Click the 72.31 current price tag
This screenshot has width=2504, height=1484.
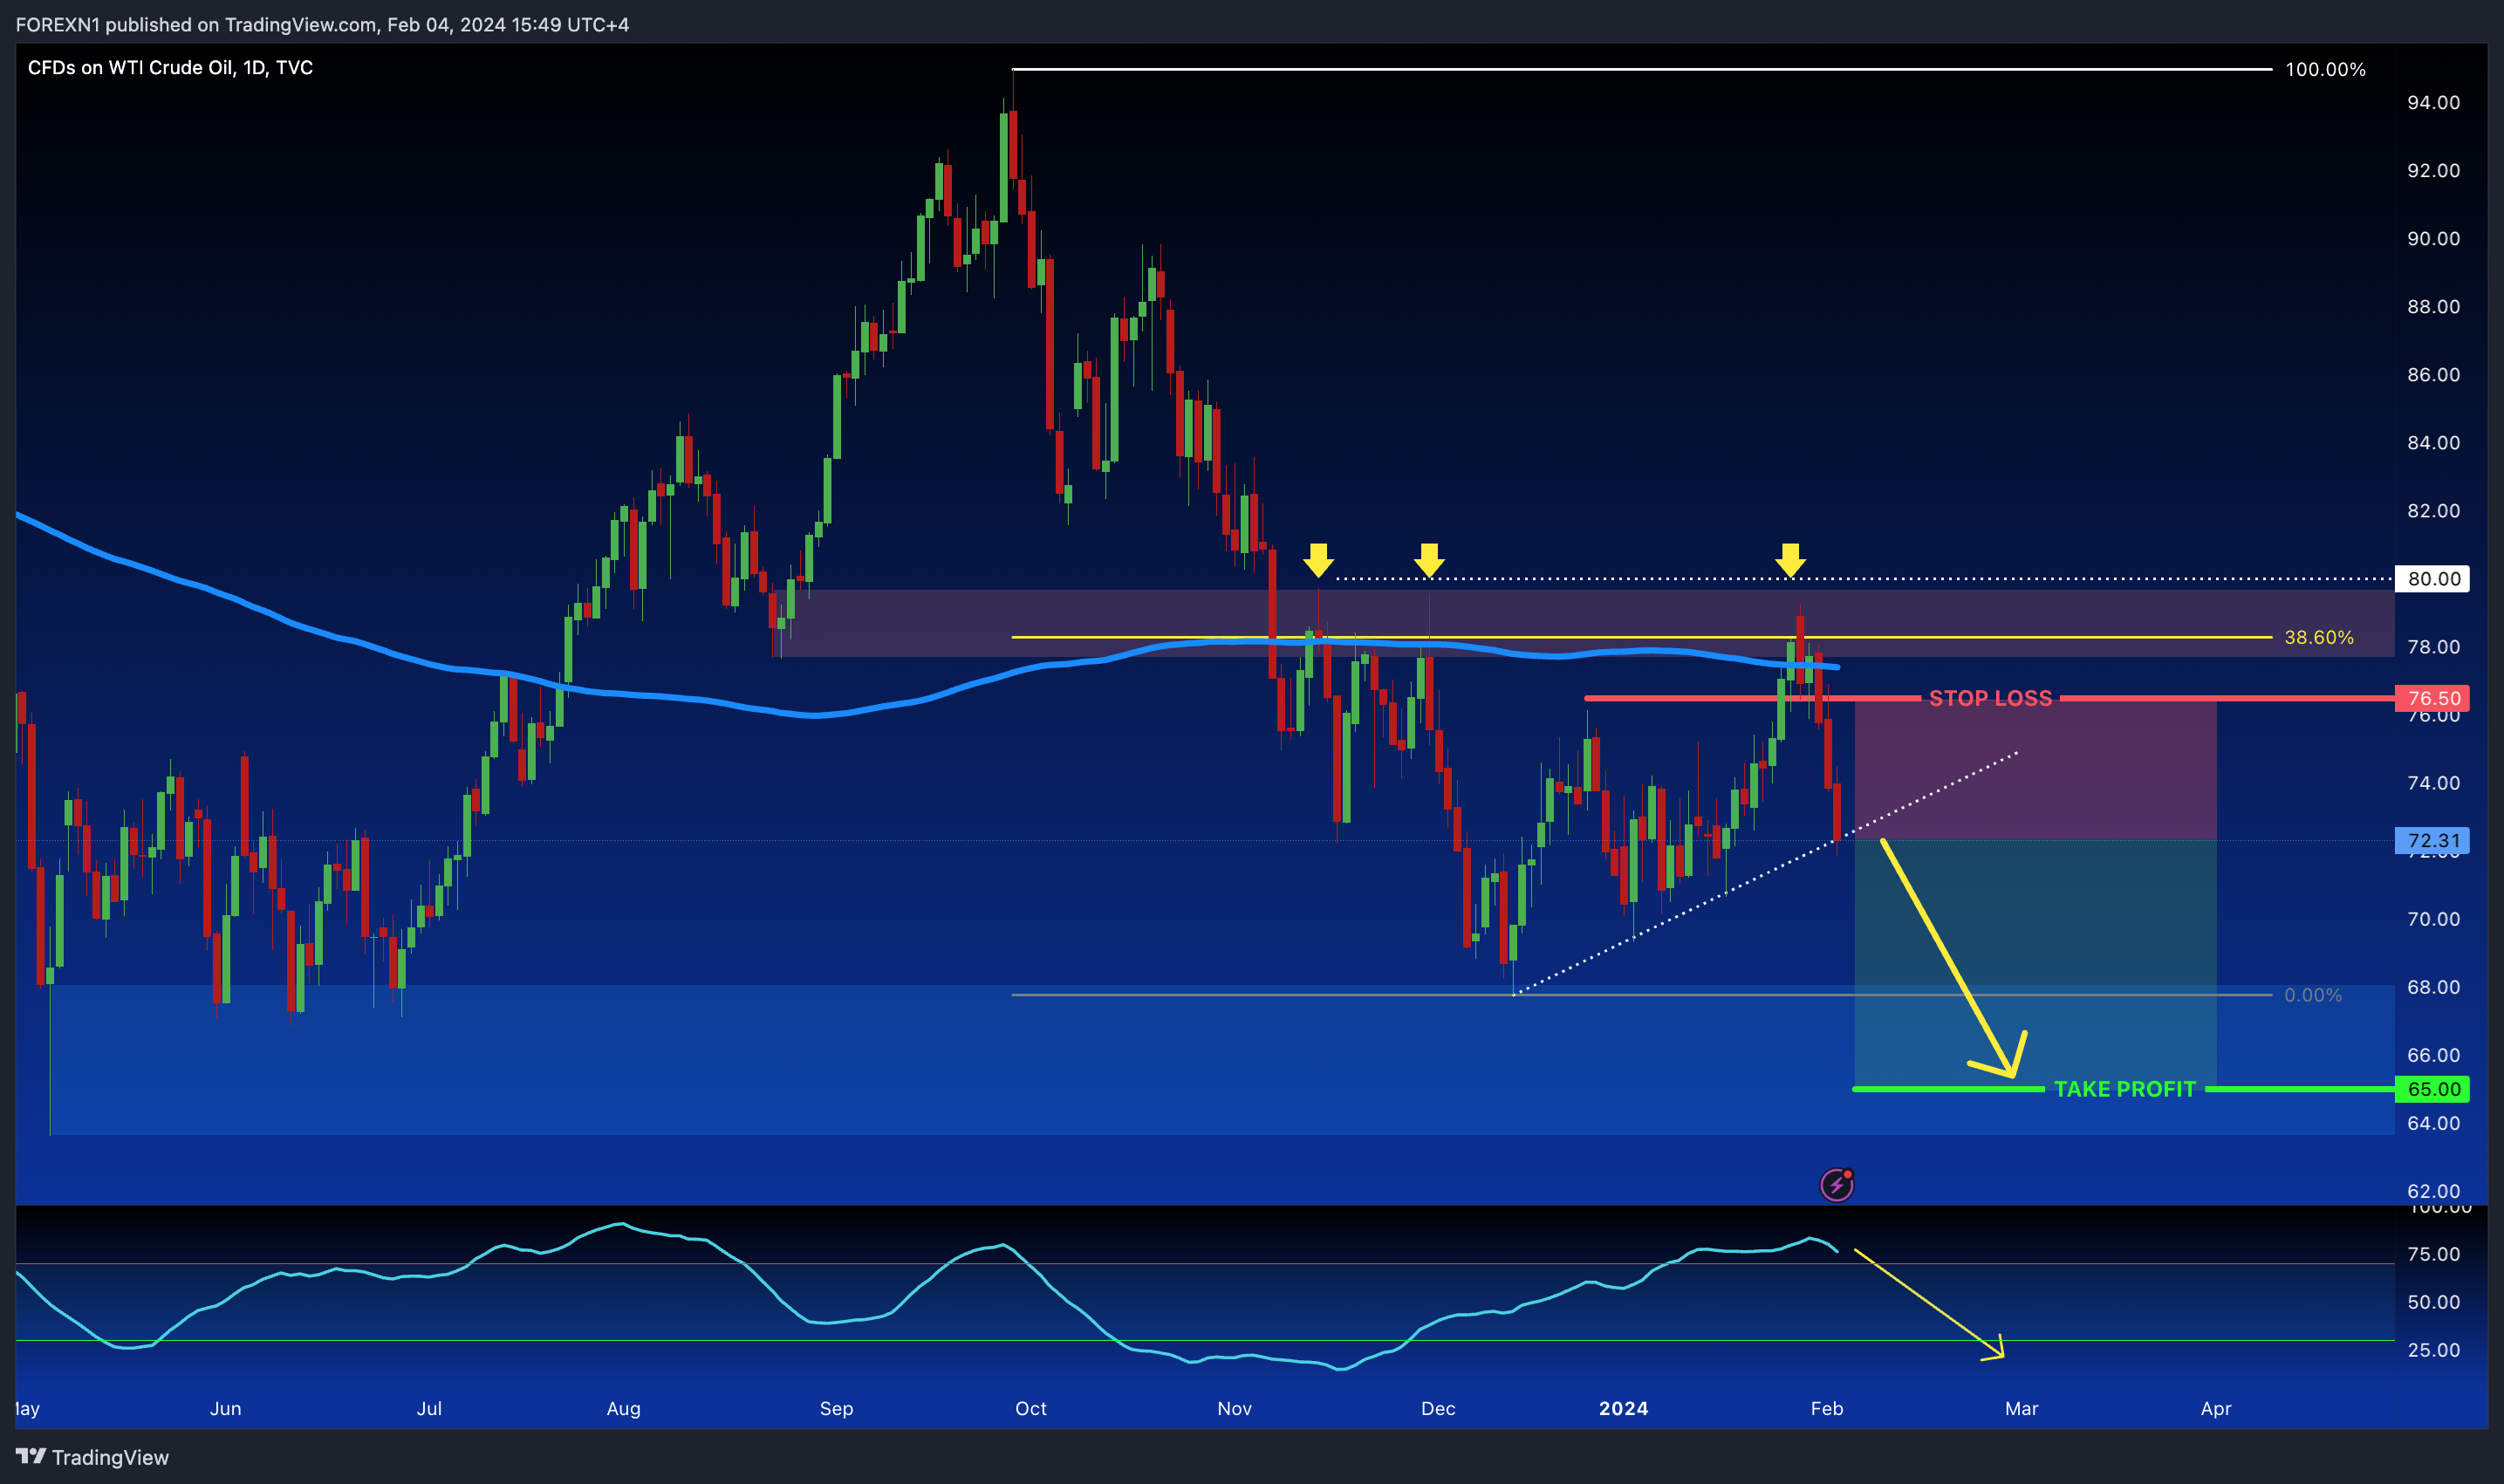coord(2432,840)
